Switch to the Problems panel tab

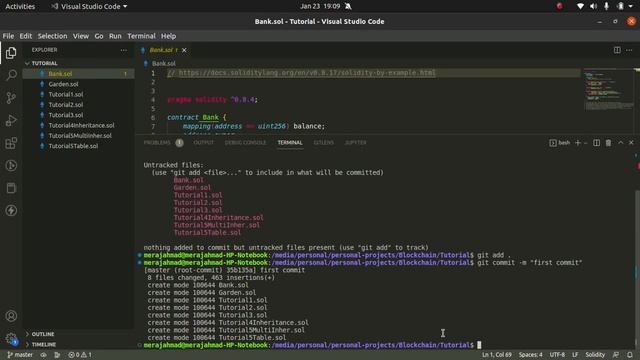pyautogui.click(x=157, y=143)
